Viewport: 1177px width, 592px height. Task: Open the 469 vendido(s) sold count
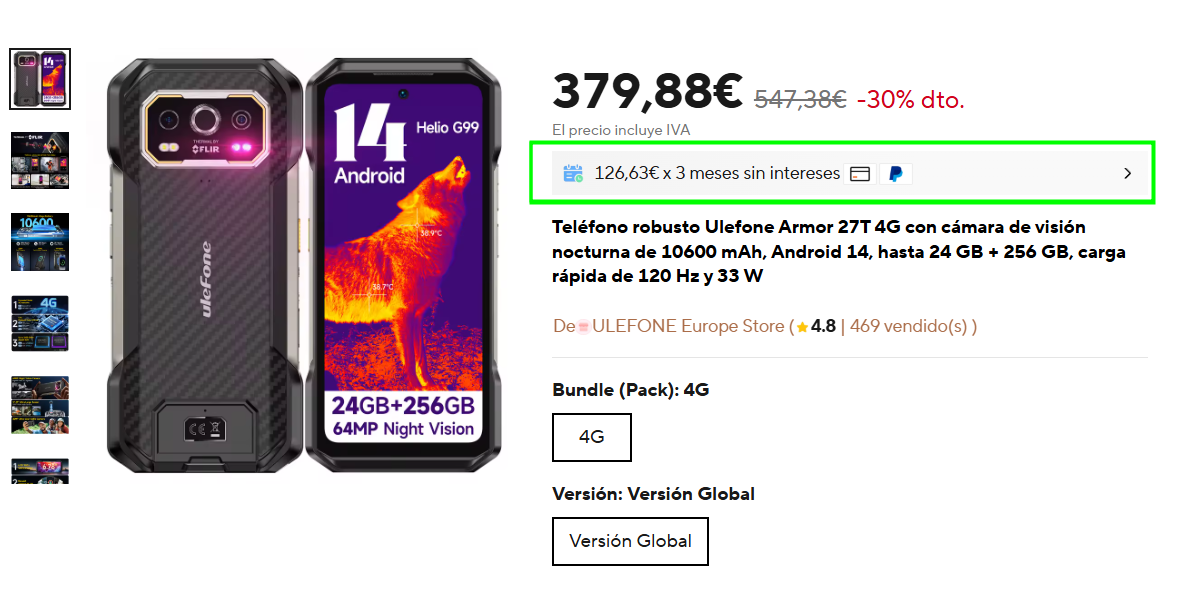click(909, 326)
